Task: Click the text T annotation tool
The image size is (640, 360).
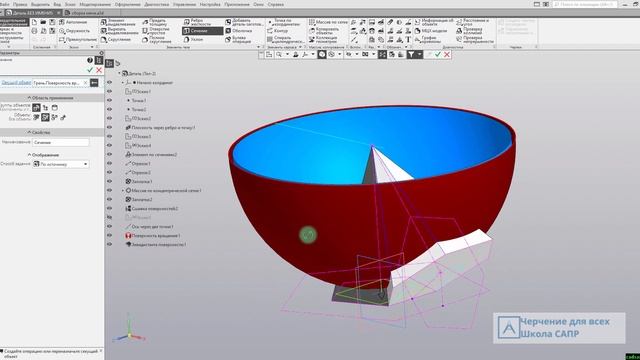Action: coord(408,40)
